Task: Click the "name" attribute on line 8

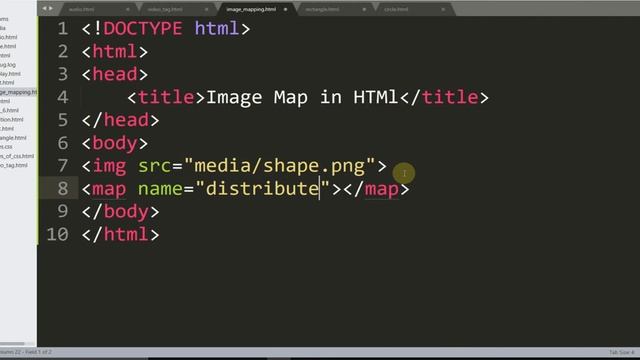Action: tap(160, 189)
